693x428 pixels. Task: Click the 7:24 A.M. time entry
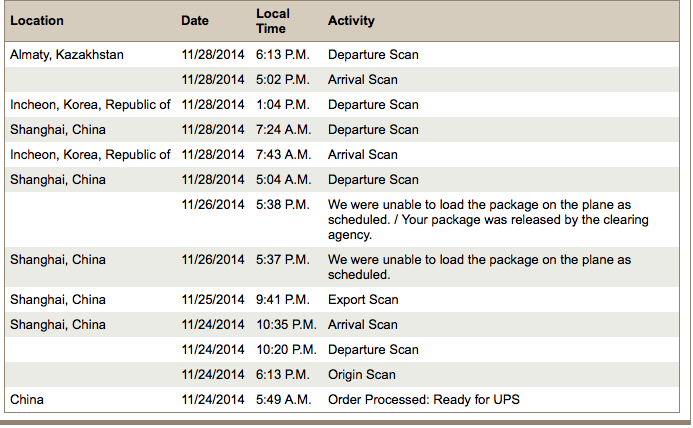click(283, 130)
